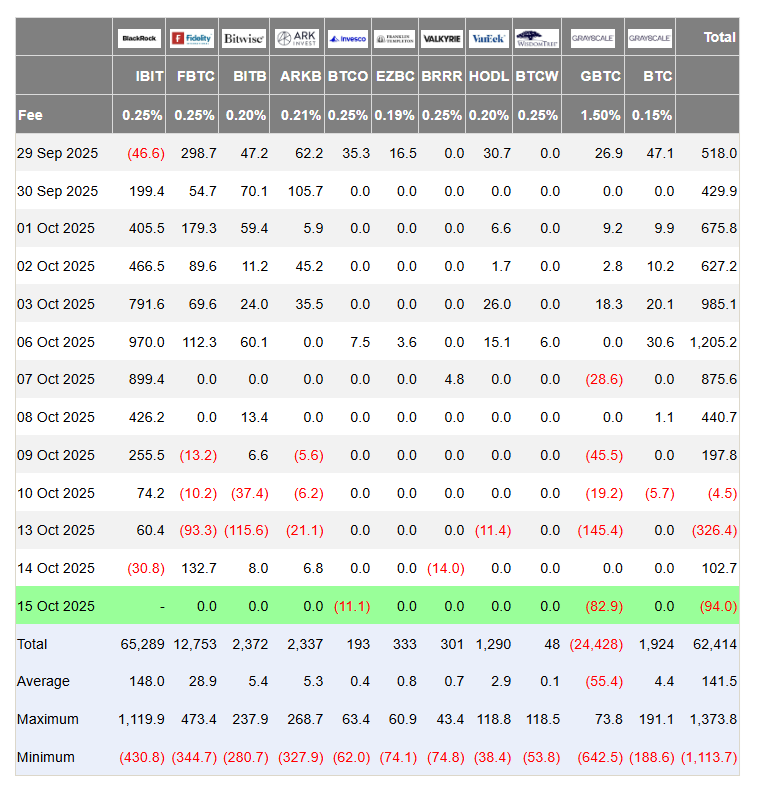The width and height of the screenshot is (759, 797).
Task: Select the IBIT ticker column header
Action: 149,76
